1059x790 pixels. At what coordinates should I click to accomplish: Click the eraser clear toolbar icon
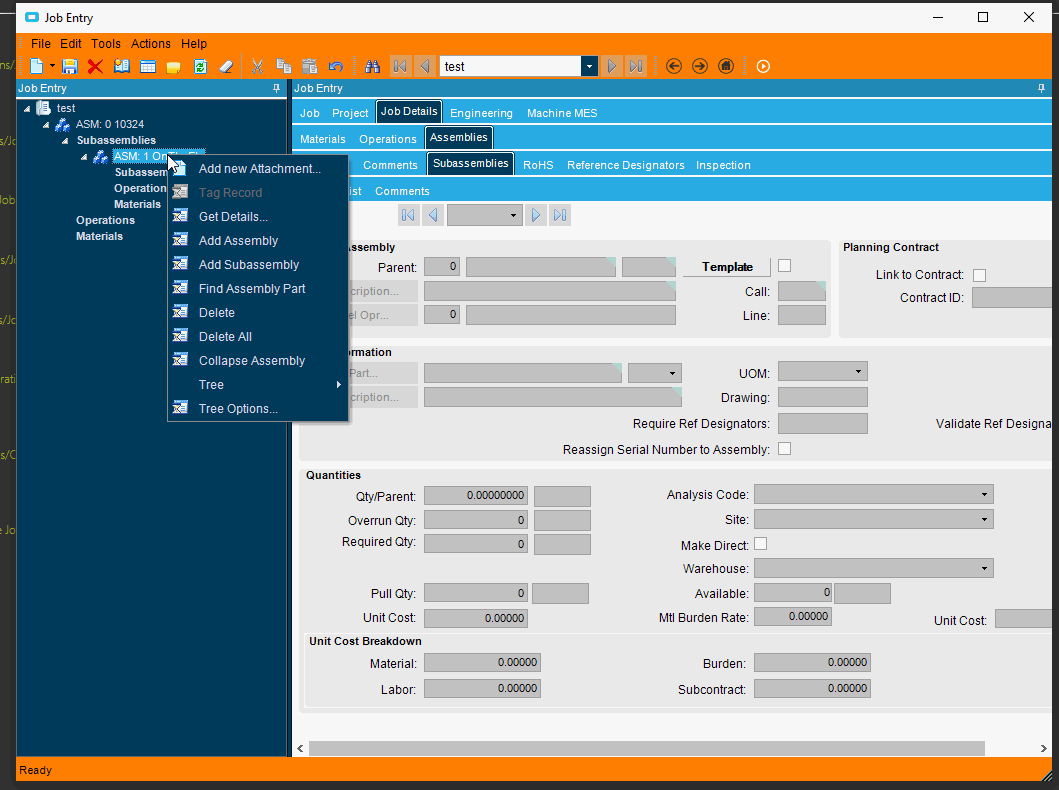[226, 66]
